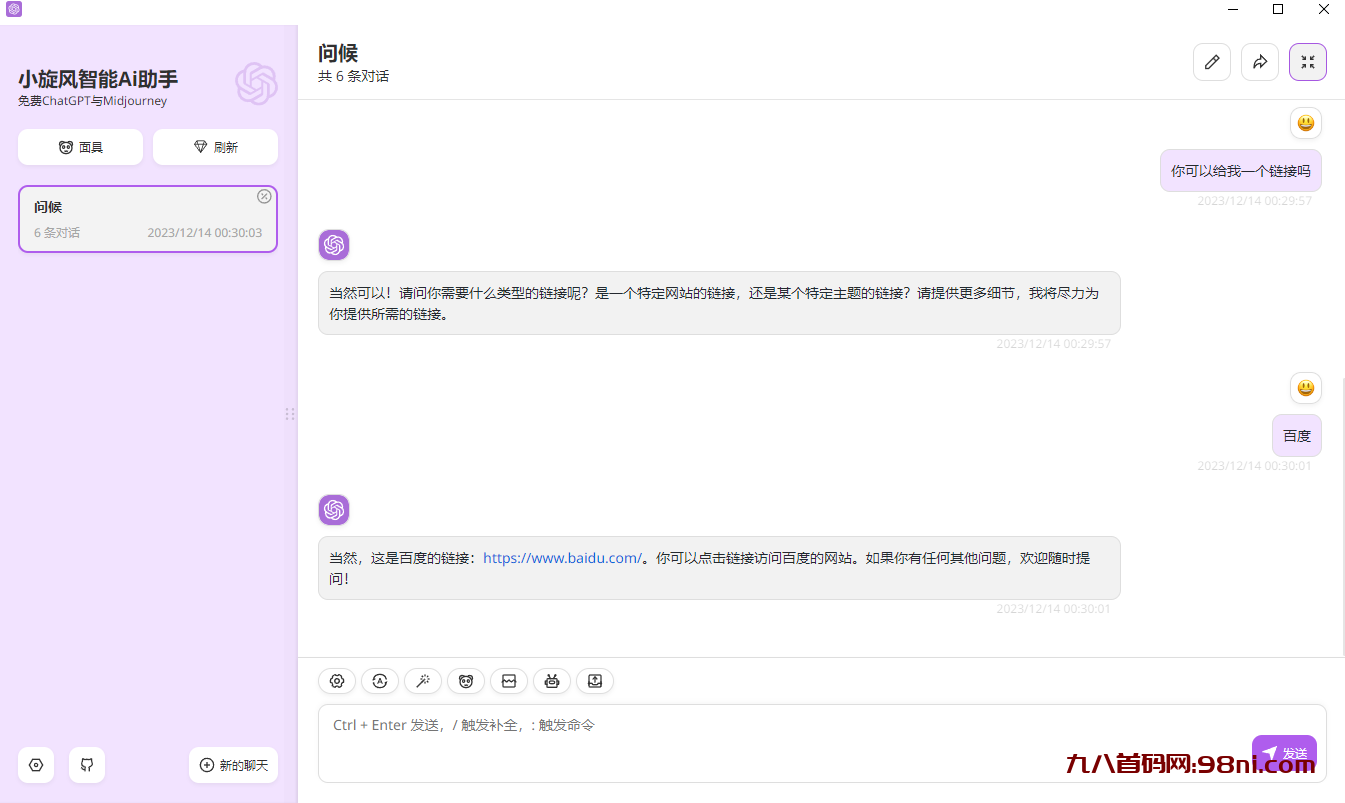Image resolution: width=1345 pixels, height=803 pixels.
Task: Click the 你可以给我一个链接吗 message bubble
Action: coord(1241,171)
